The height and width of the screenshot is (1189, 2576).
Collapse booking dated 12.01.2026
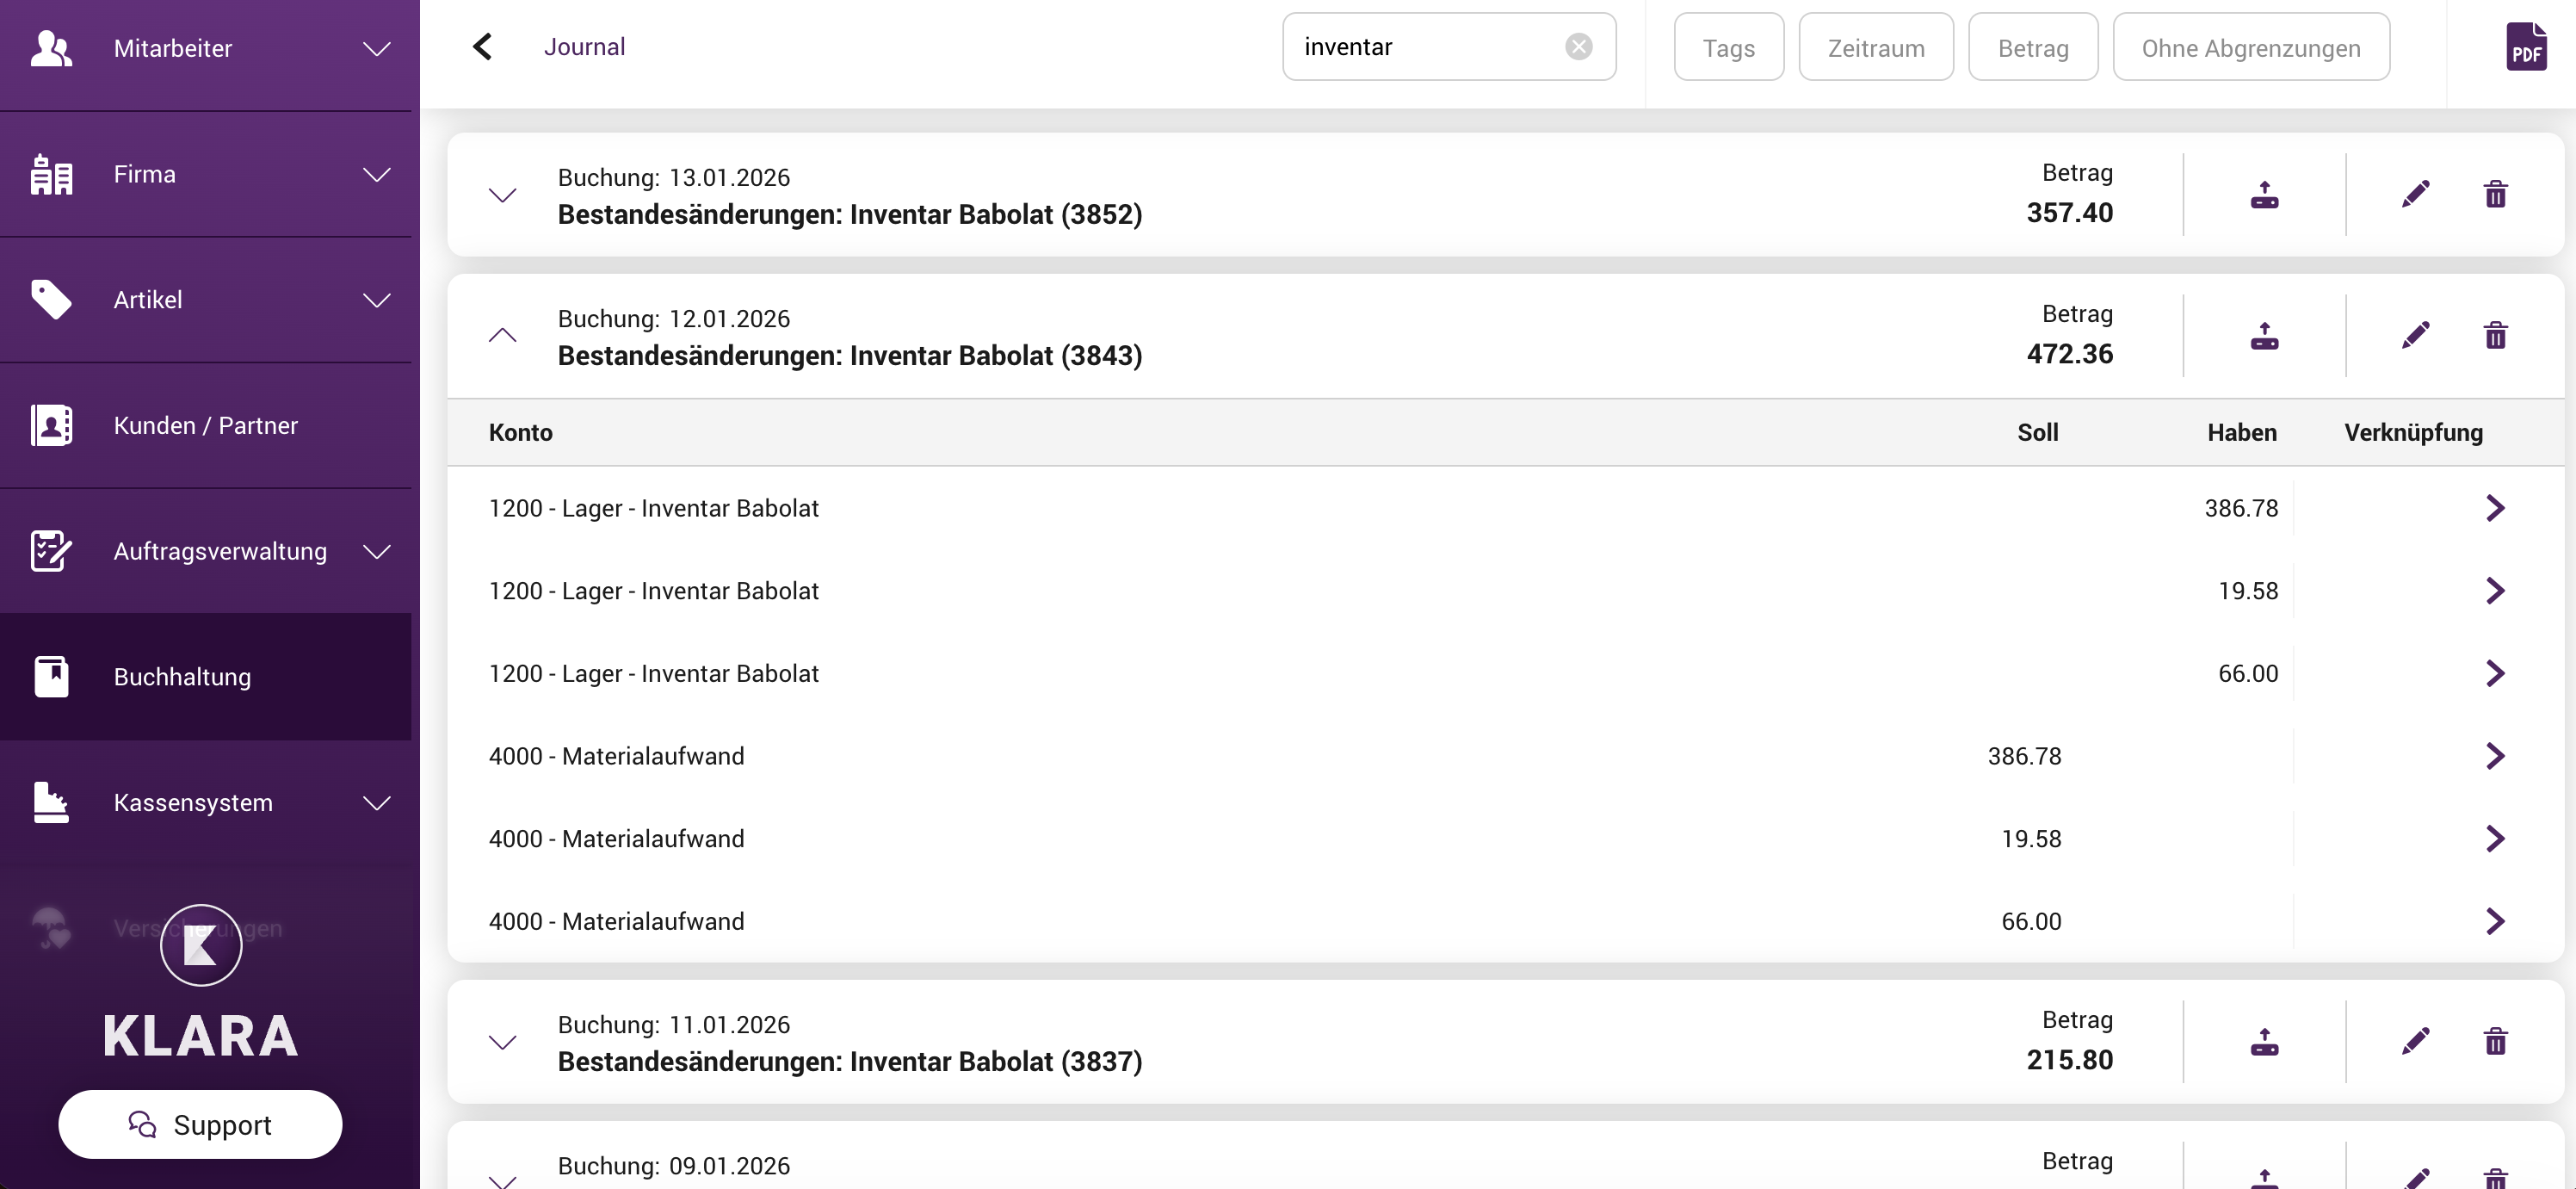click(x=502, y=335)
